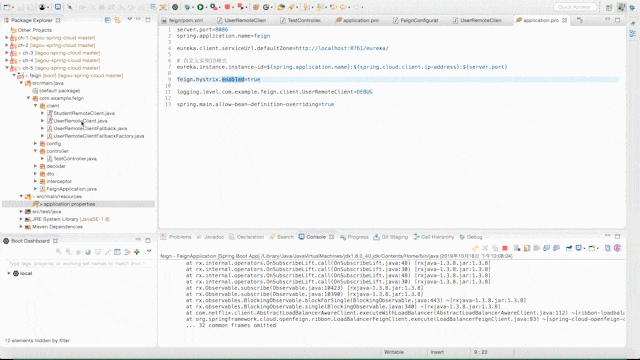The height and width of the screenshot is (360, 640).
Task: Toggle Word Wrap in Console toolbar
Action: pyautogui.click(x=537, y=248)
